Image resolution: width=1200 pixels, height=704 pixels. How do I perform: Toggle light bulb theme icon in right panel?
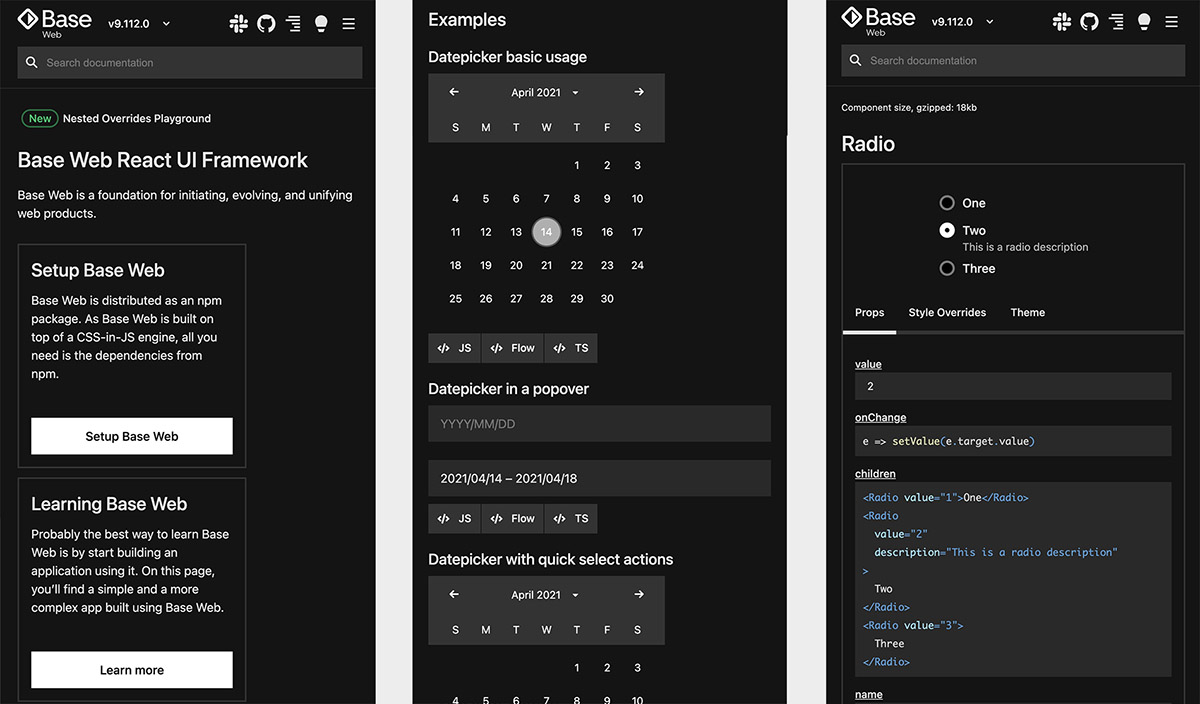pos(1145,21)
